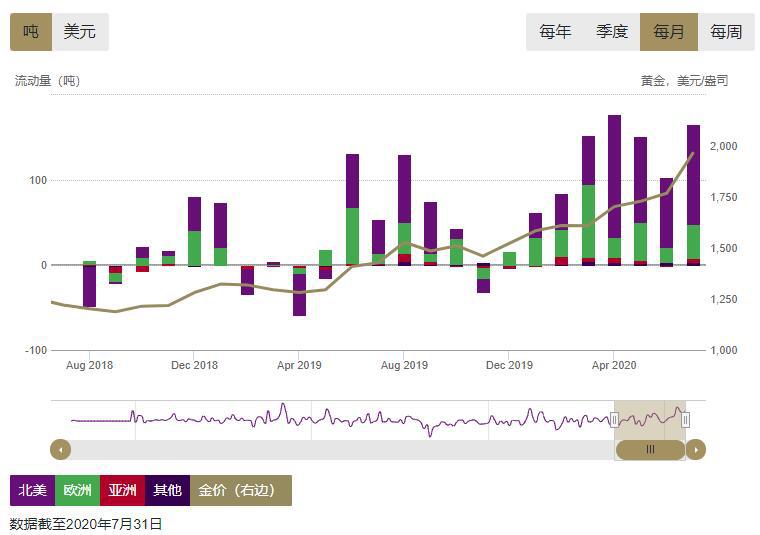
Task: Click the green Dec 2018 bar segment
Action: tap(194, 248)
